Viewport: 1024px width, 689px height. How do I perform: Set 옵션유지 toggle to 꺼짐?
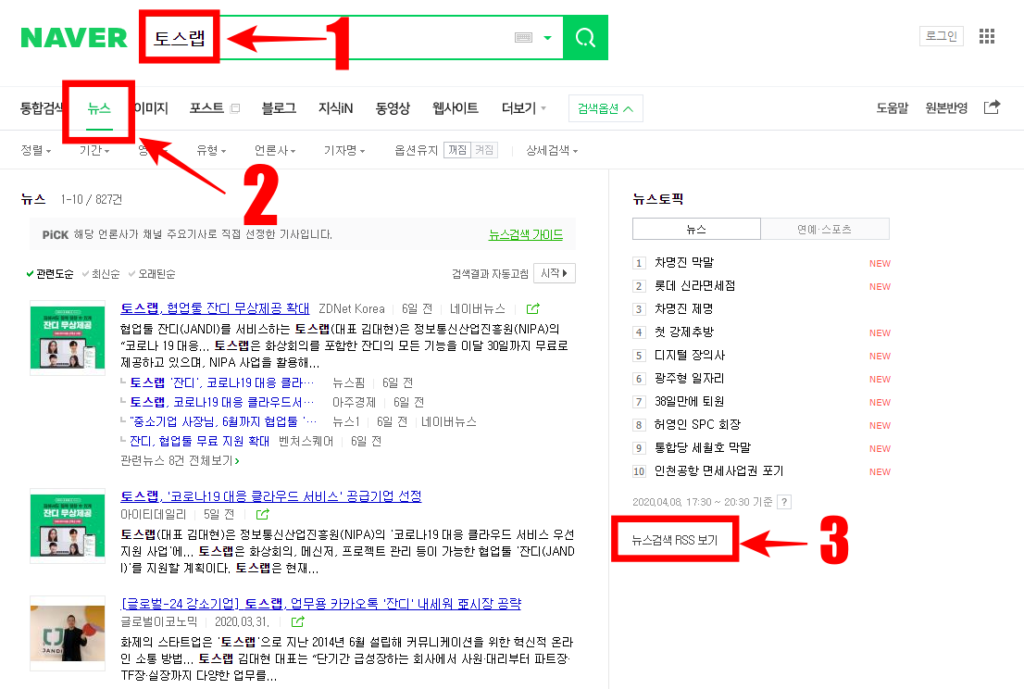tap(457, 150)
